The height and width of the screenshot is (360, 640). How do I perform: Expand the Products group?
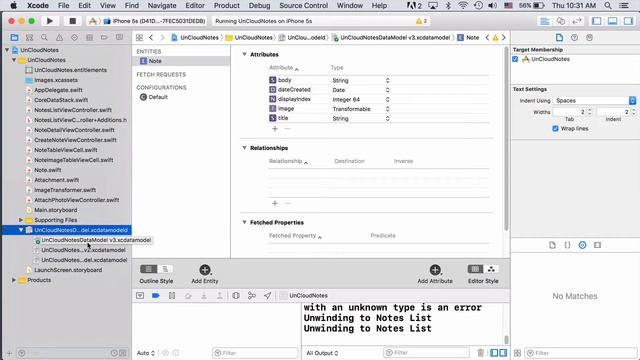click(x=14, y=280)
